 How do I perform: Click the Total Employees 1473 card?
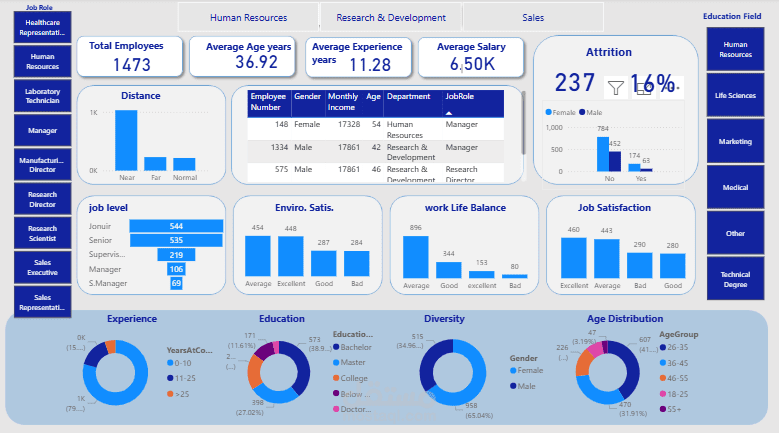point(130,57)
